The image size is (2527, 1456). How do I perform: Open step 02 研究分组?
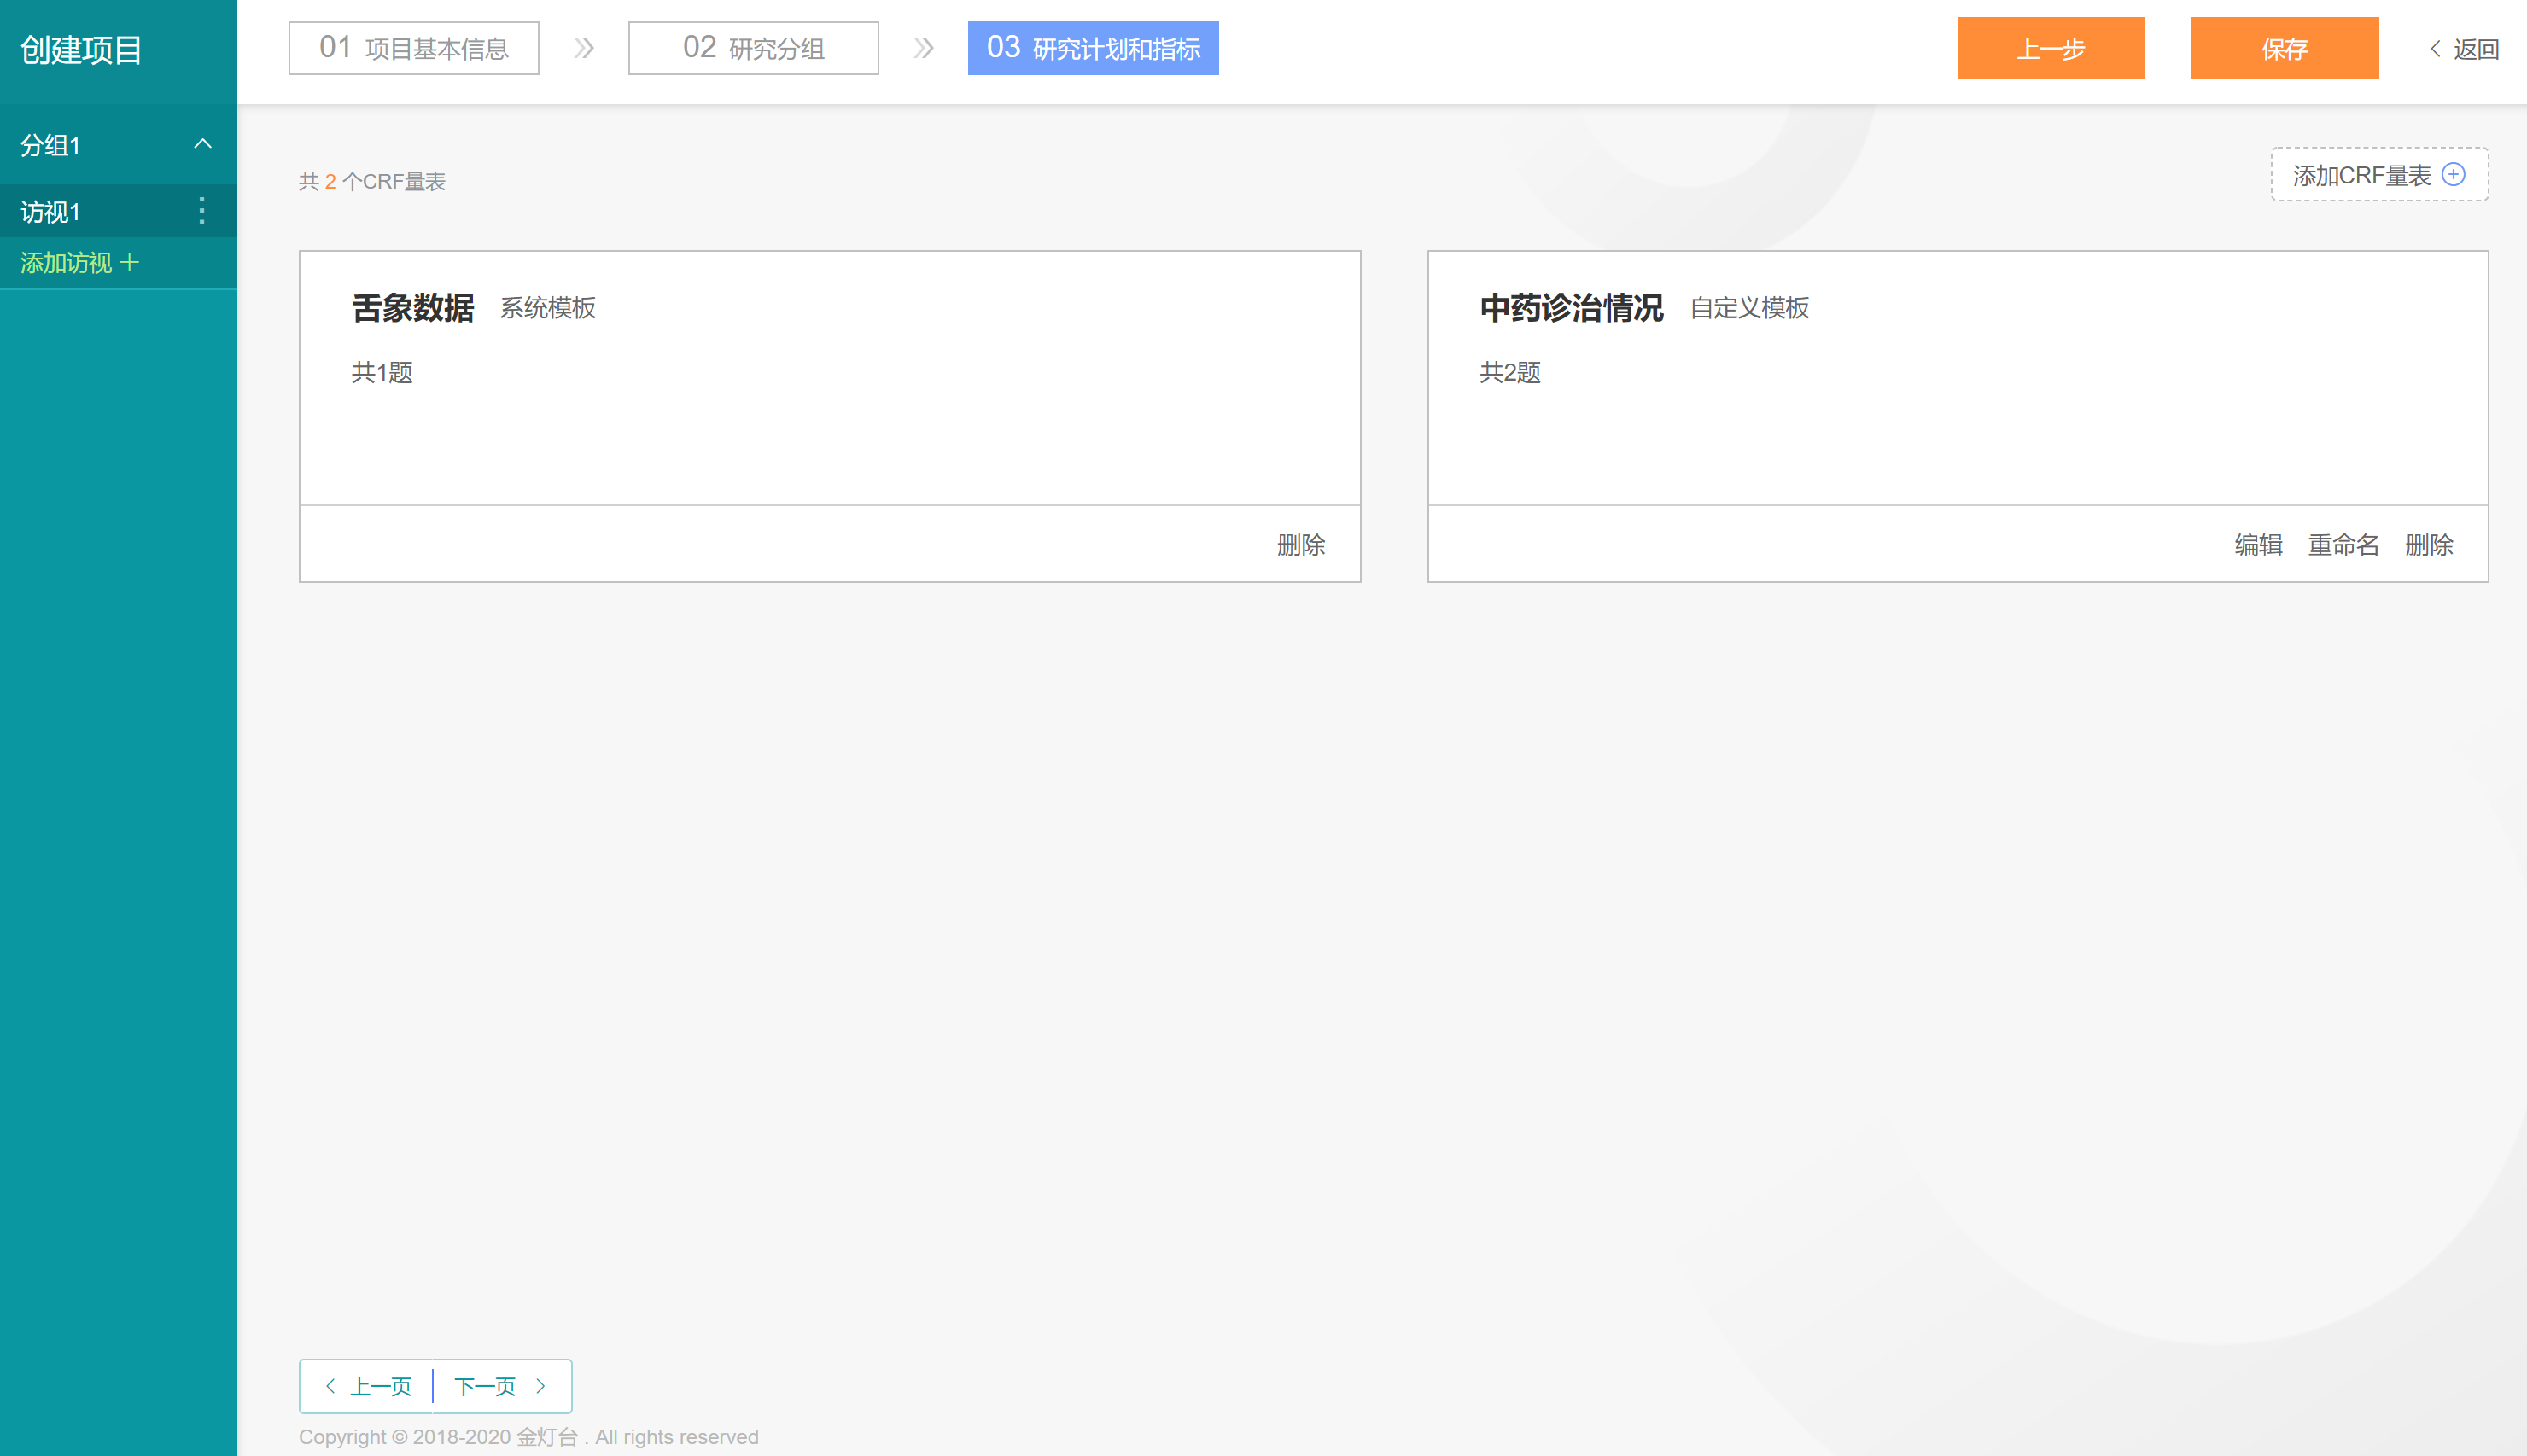pyautogui.click(x=753, y=48)
